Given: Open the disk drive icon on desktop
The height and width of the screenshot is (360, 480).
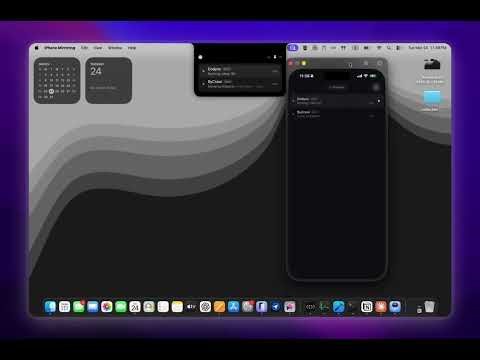Looking at the screenshot, I should pyautogui.click(x=432, y=64).
